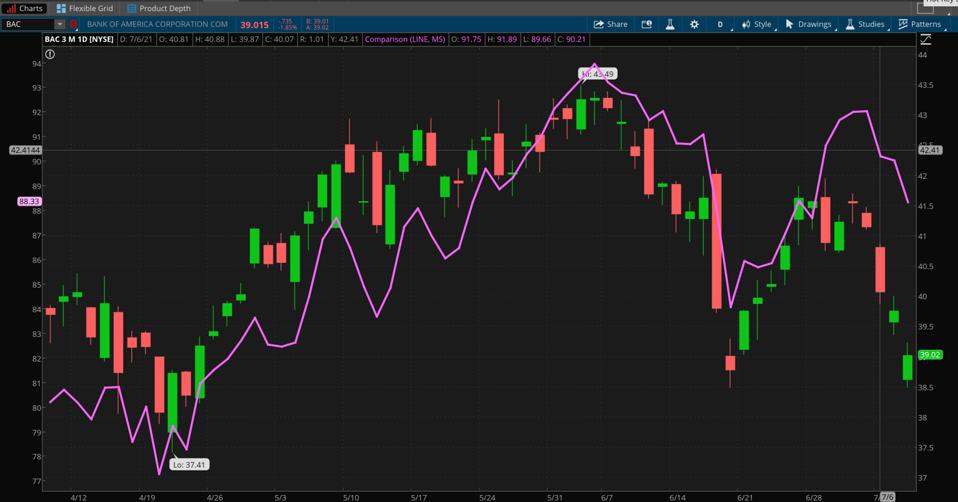Click the flask icon next to Share

670,24
